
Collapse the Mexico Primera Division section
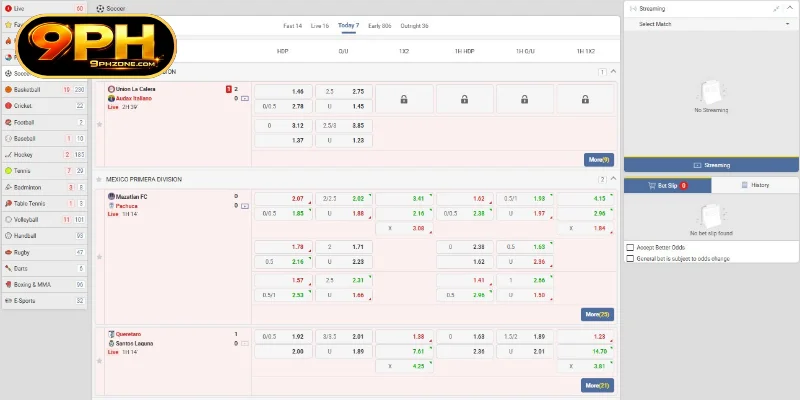(x=613, y=179)
